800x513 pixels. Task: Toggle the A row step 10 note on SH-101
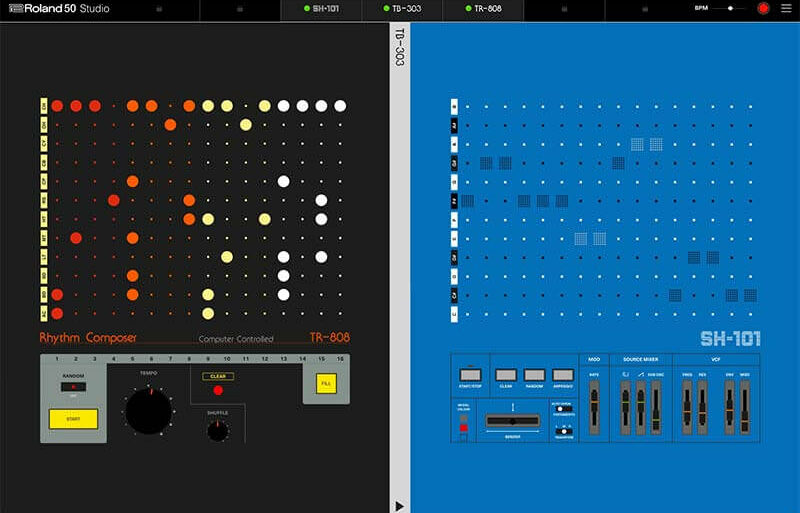click(637, 144)
